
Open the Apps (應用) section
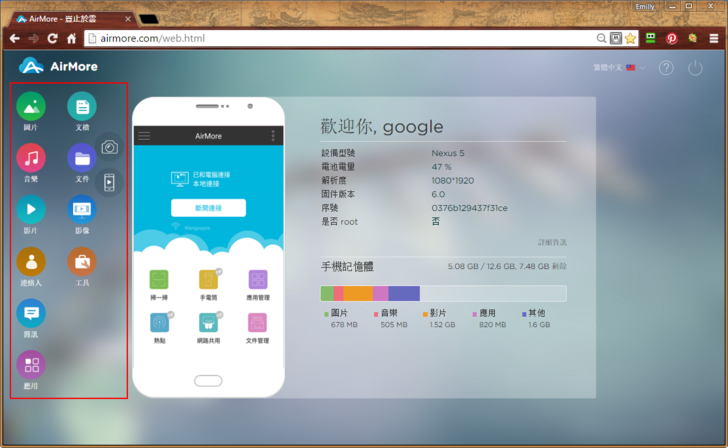(31, 364)
